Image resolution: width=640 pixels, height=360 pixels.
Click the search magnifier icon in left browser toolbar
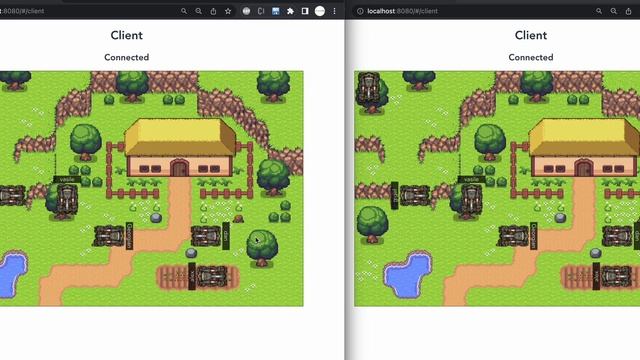[x=184, y=11]
